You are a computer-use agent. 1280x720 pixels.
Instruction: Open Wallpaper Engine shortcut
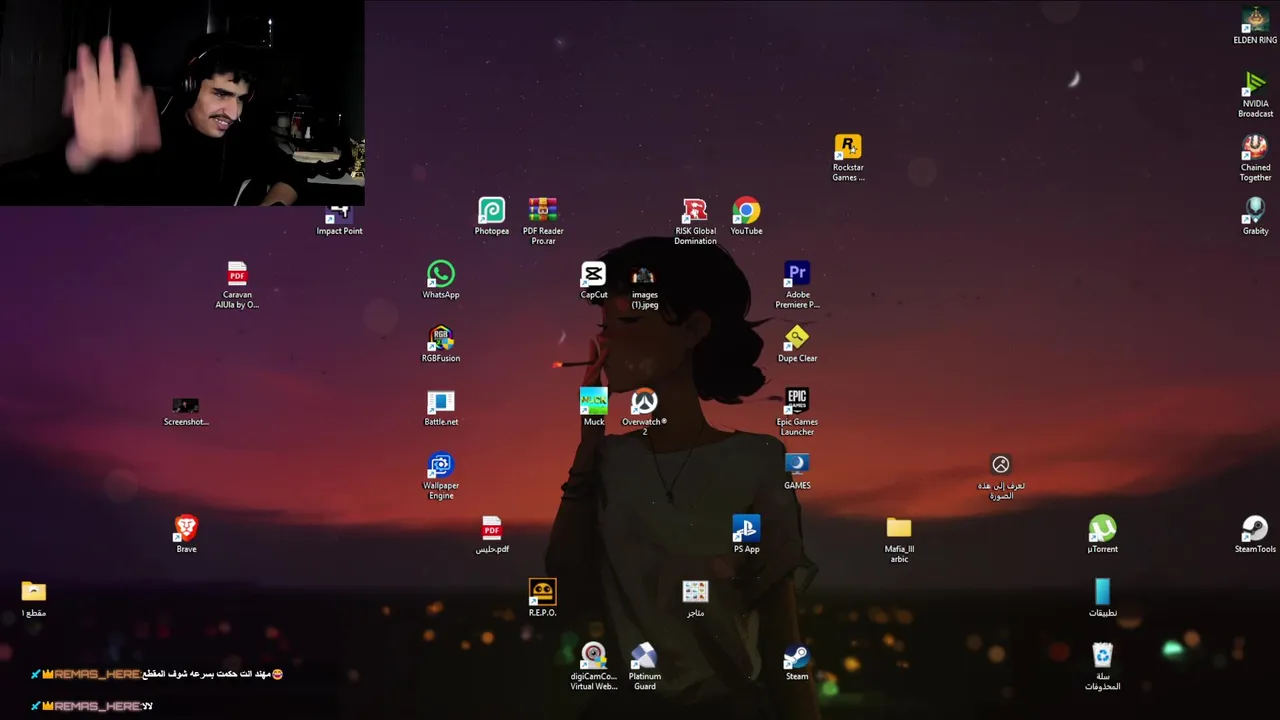tap(441, 475)
